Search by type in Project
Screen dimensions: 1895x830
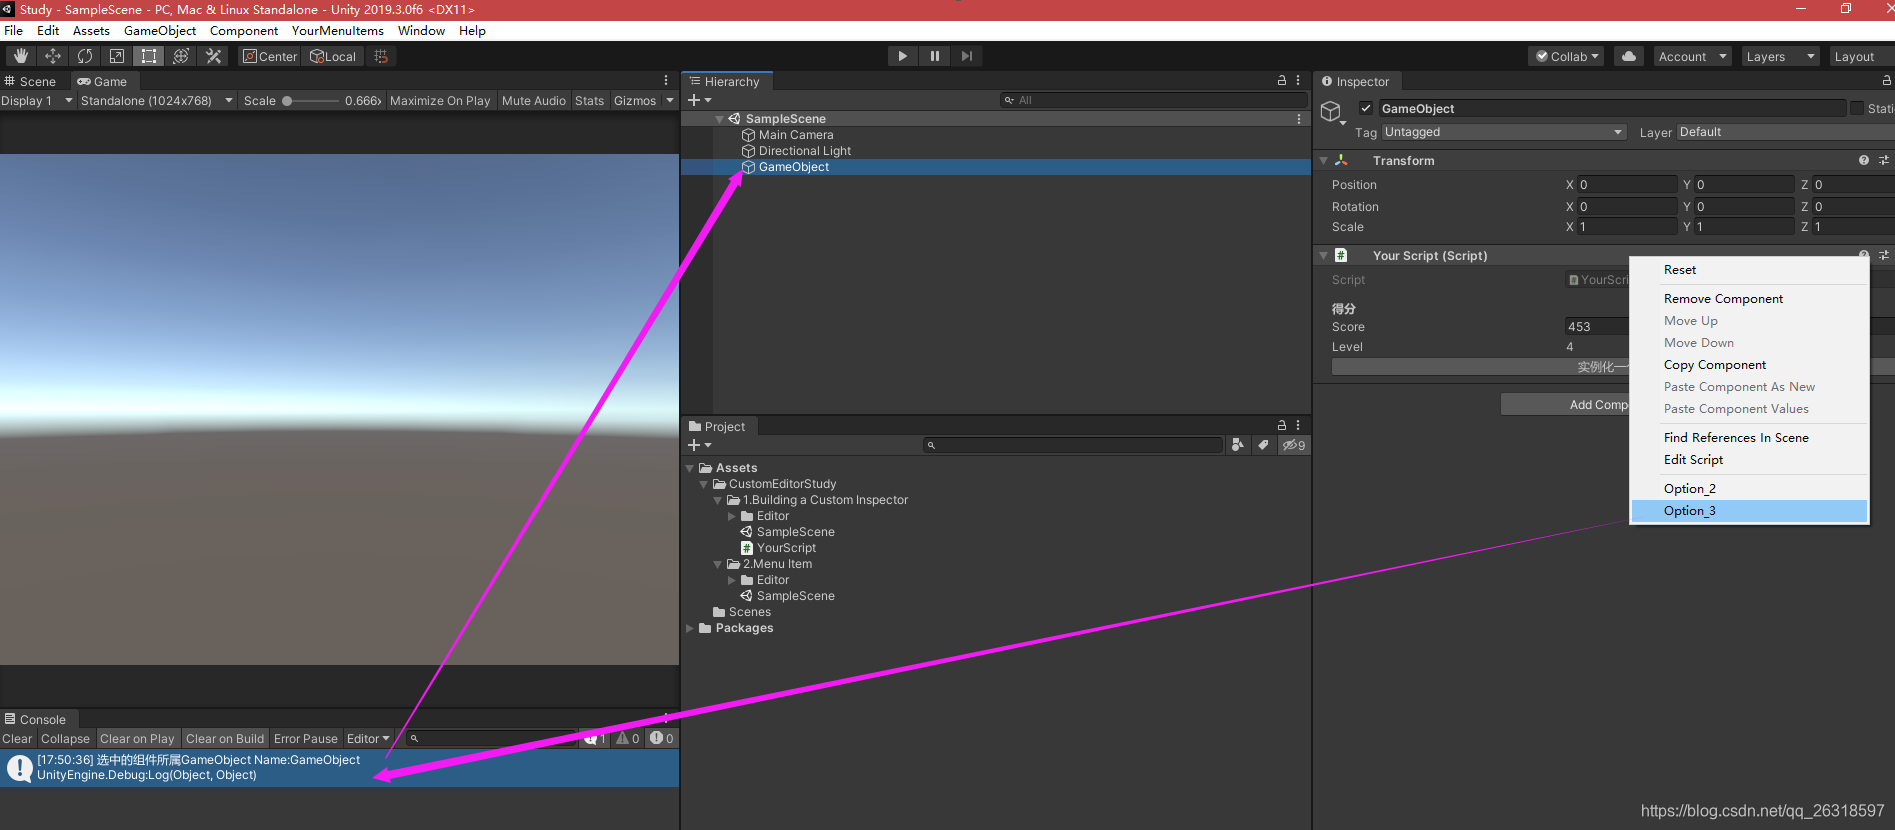tap(1238, 445)
